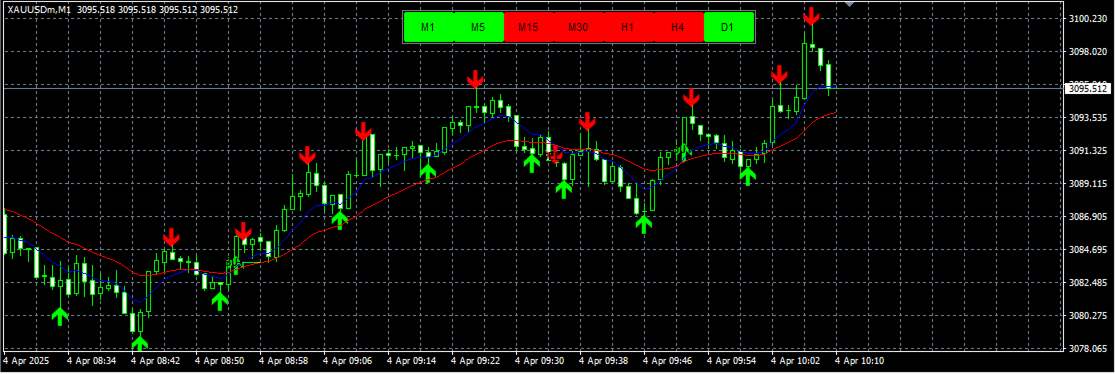Image resolution: width=1115 pixels, height=374 pixels.
Task: Click the 4 Apr 08:34 time label
Action: tap(92, 361)
